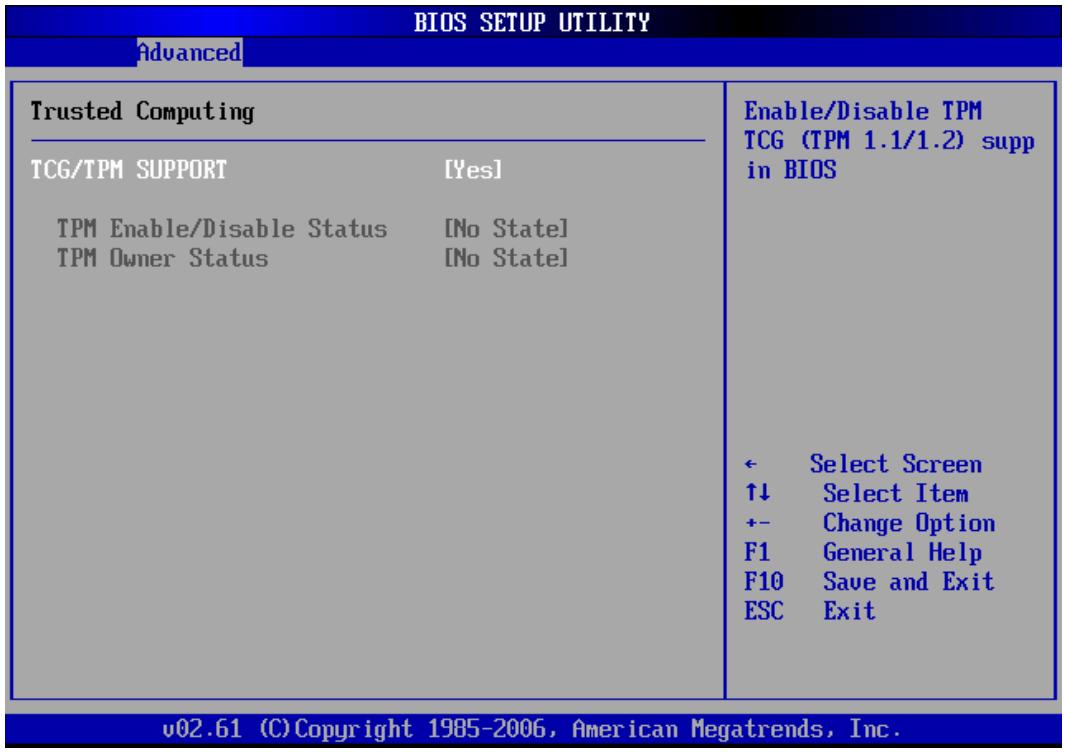1065x753 pixels.
Task: Click the F10 key hint
Action: click(764, 581)
